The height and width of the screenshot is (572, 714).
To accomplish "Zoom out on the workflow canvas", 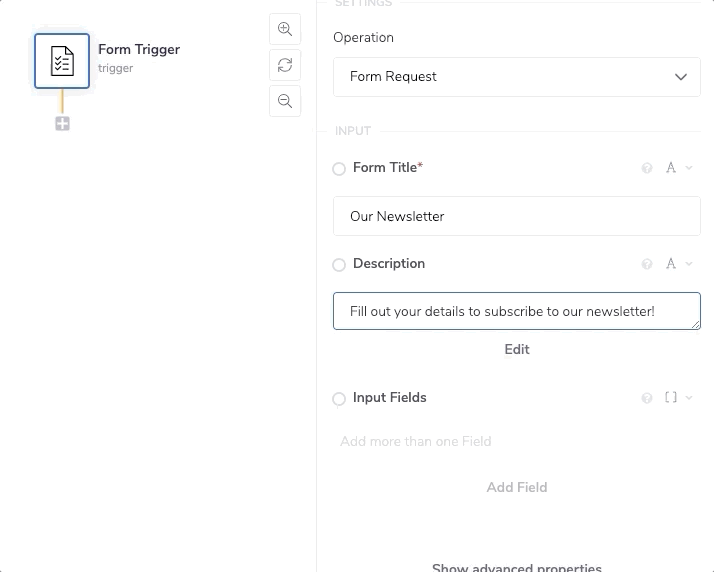I will (x=285, y=101).
